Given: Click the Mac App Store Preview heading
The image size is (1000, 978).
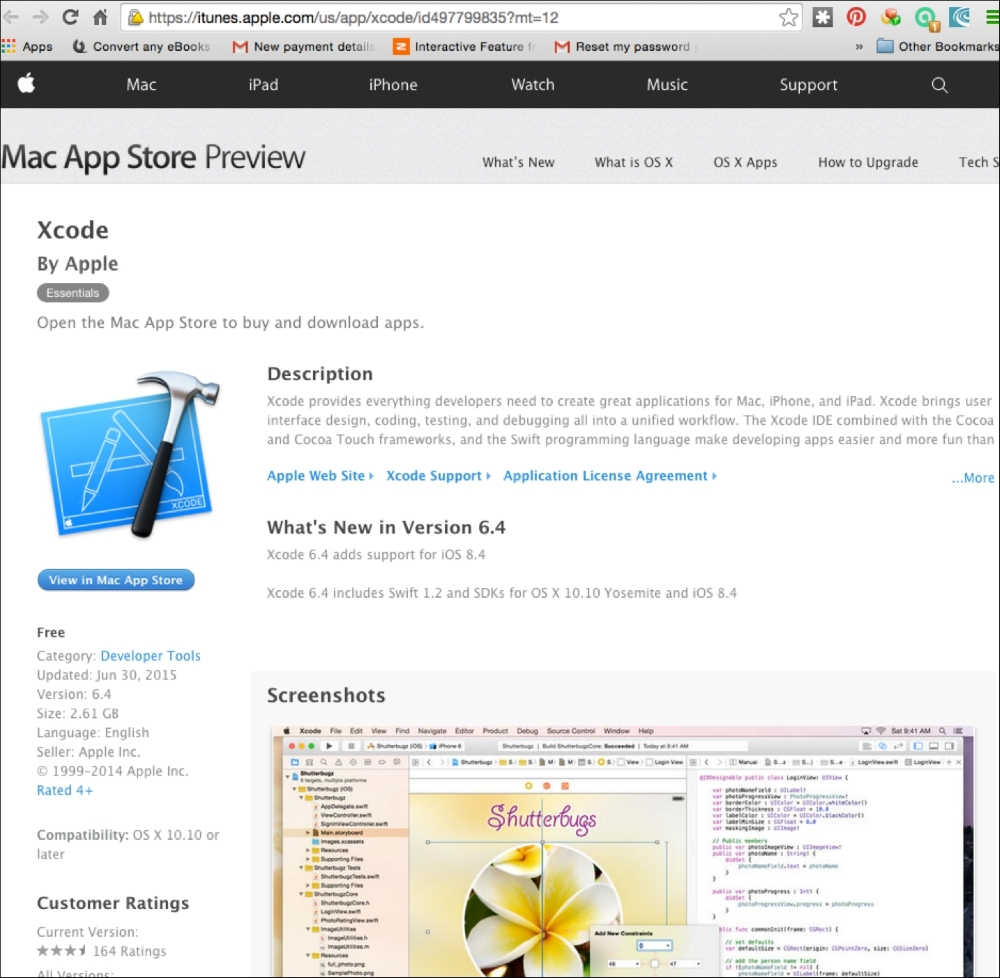Looking at the screenshot, I should (153, 157).
